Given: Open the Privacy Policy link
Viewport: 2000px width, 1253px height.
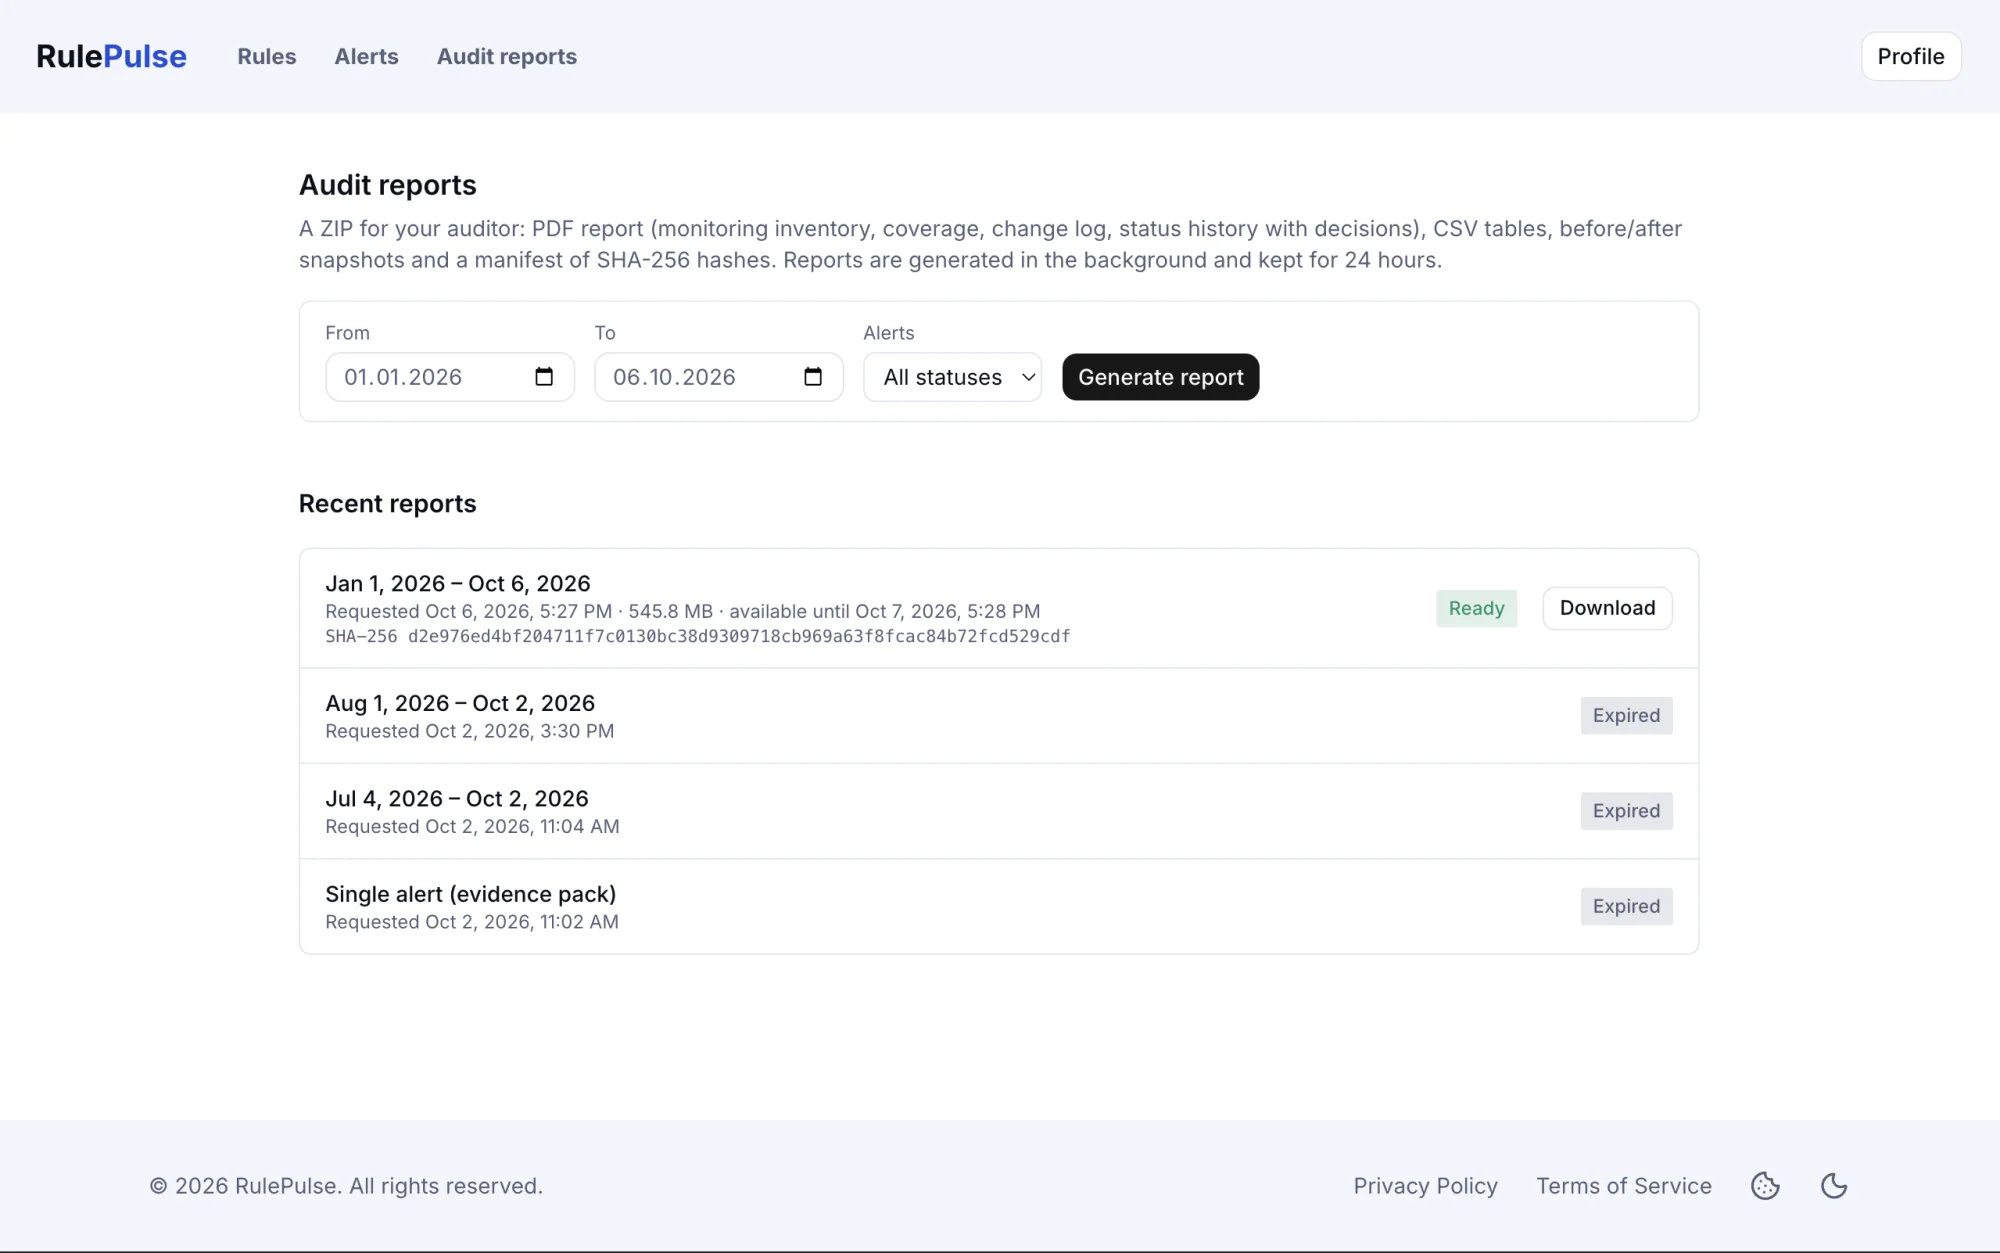Looking at the screenshot, I should point(1426,1186).
